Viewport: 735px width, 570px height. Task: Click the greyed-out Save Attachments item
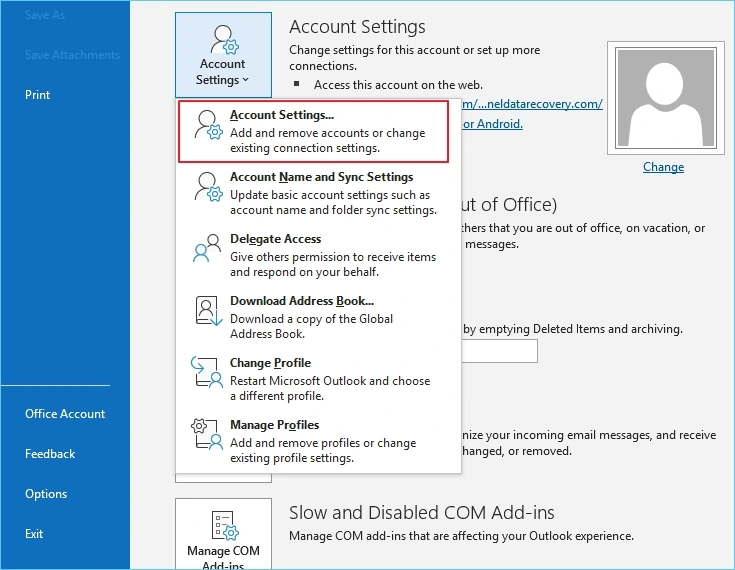[72, 55]
